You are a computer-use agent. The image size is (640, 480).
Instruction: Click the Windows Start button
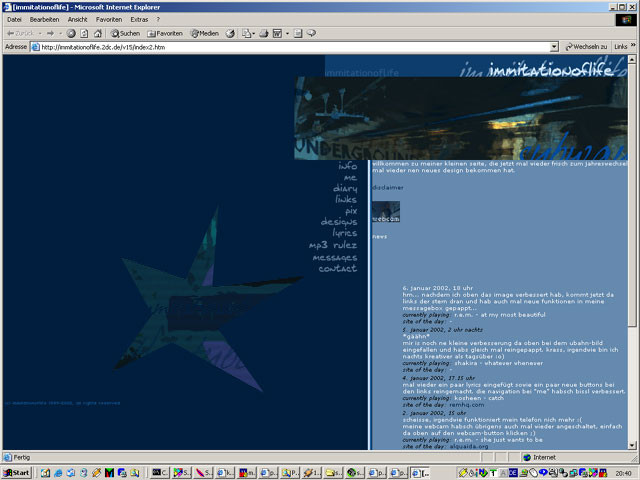pyautogui.click(x=17, y=473)
